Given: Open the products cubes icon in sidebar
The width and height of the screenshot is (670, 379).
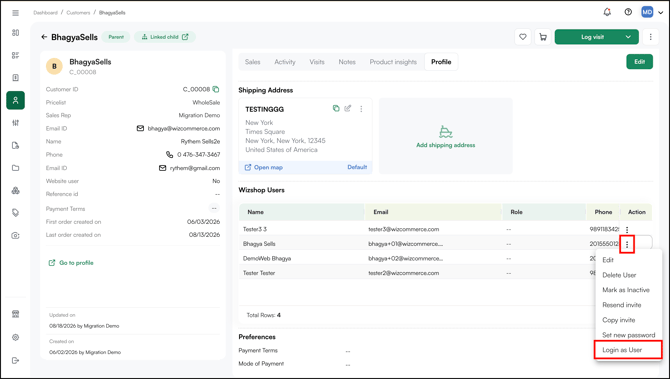Looking at the screenshot, I should pos(15,190).
